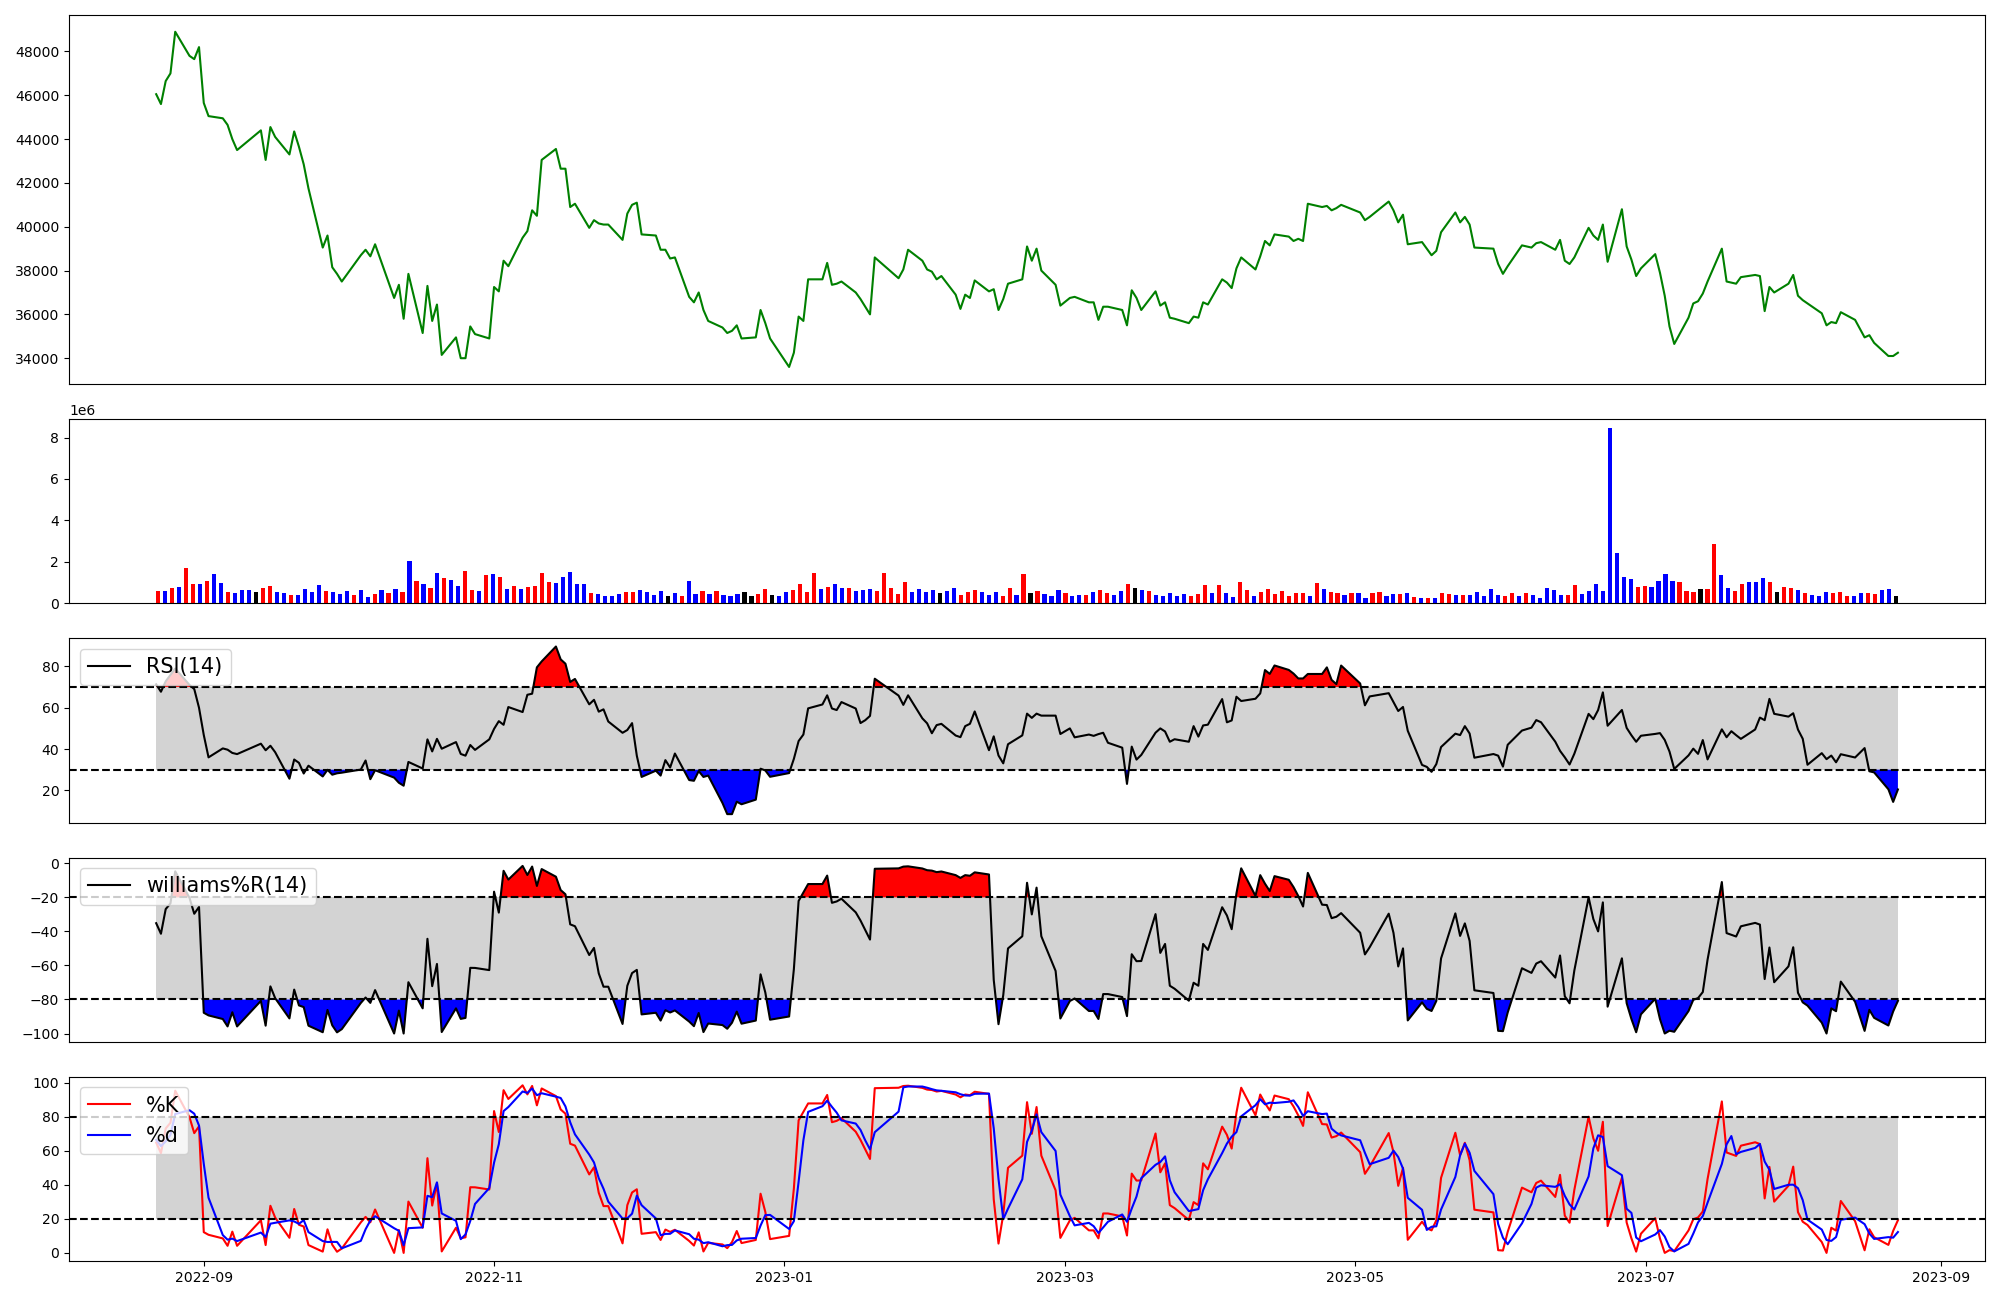The width and height of the screenshot is (2000, 1300).
Task: Click the 2023-01 date tick label
Action: [x=784, y=1277]
